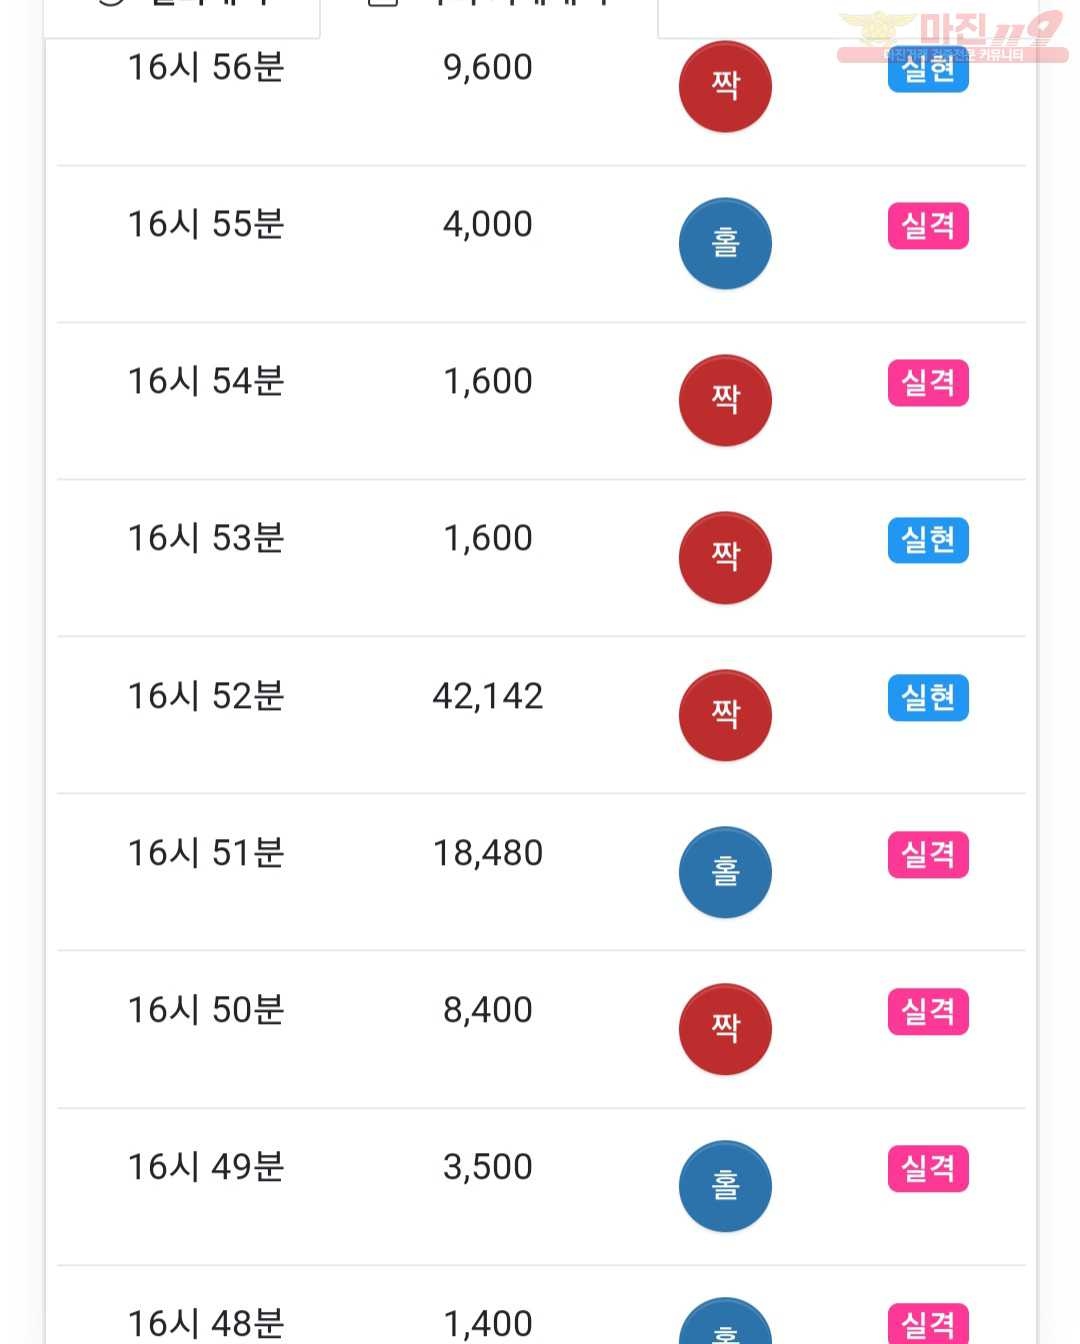Select the red 짝 circle at 16시 54분
The height and width of the screenshot is (1344, 1080).
coord(725,400)
